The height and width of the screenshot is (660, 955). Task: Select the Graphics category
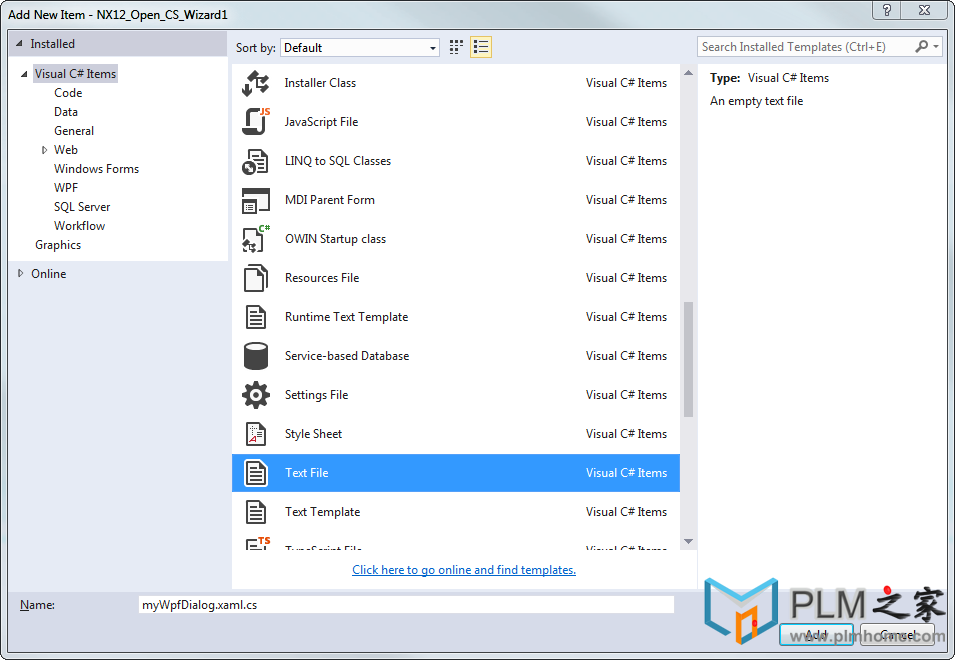58,245
